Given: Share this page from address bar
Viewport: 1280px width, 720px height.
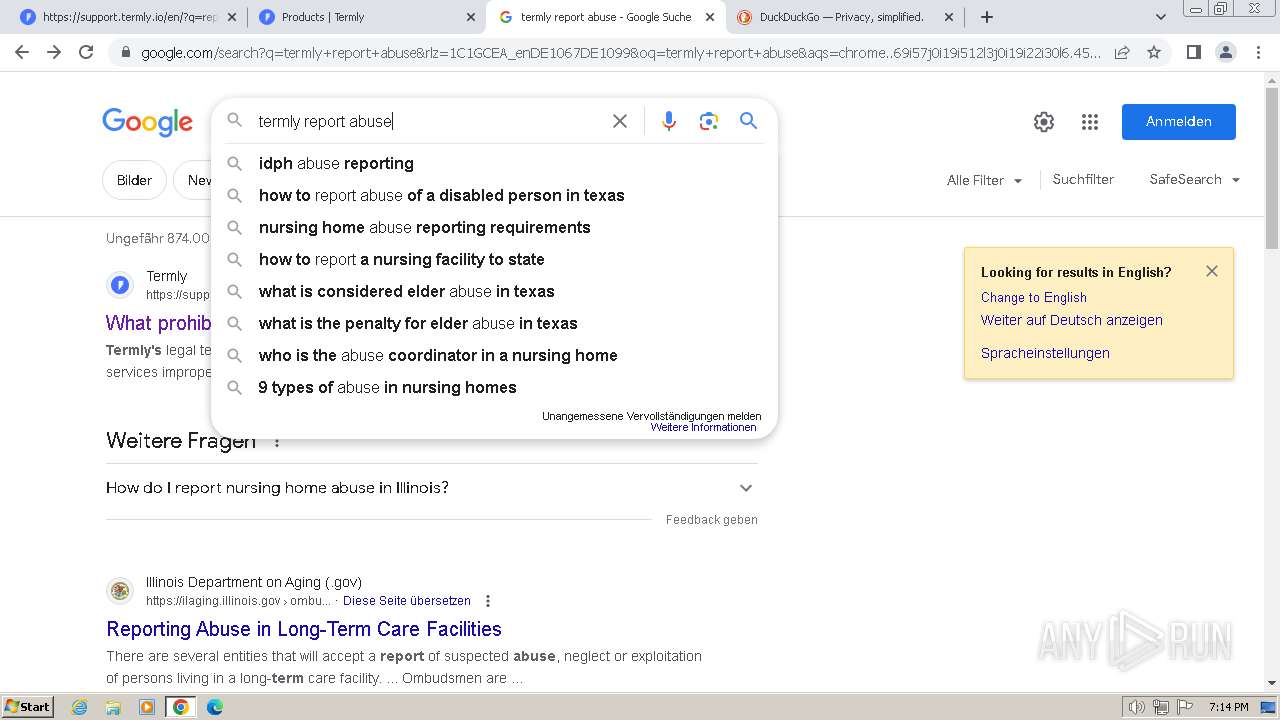Looking at the screenshot, I should point(1122,52).
